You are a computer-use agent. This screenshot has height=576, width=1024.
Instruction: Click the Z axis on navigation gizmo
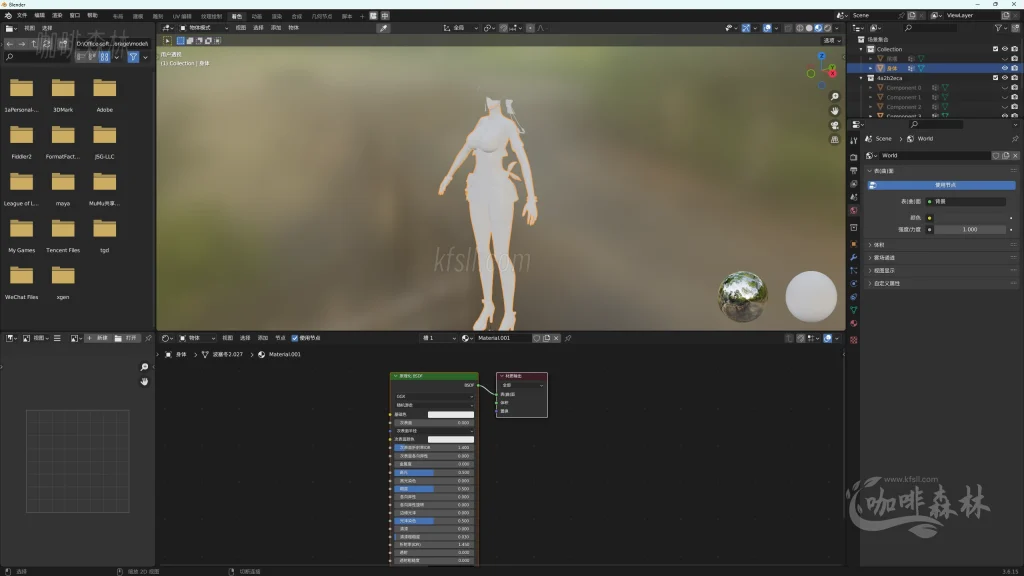(x=822, y=57)
